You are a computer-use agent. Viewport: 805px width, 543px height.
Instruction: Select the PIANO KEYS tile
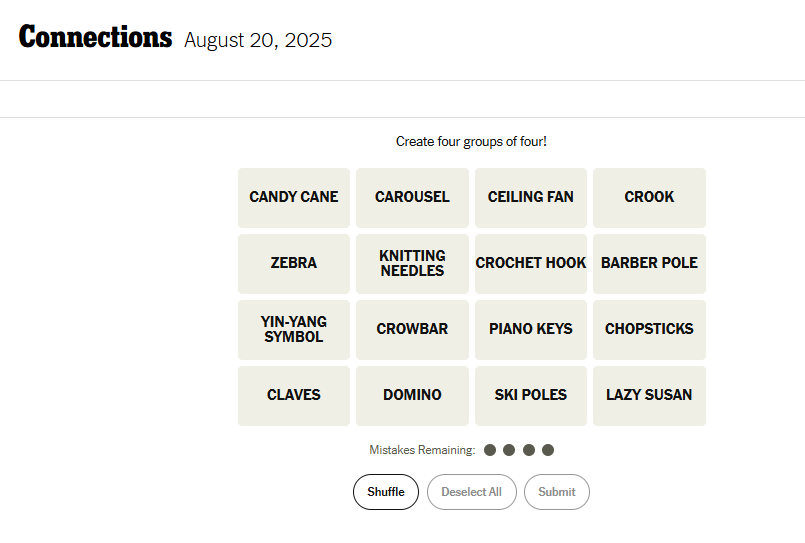[531, 329]
